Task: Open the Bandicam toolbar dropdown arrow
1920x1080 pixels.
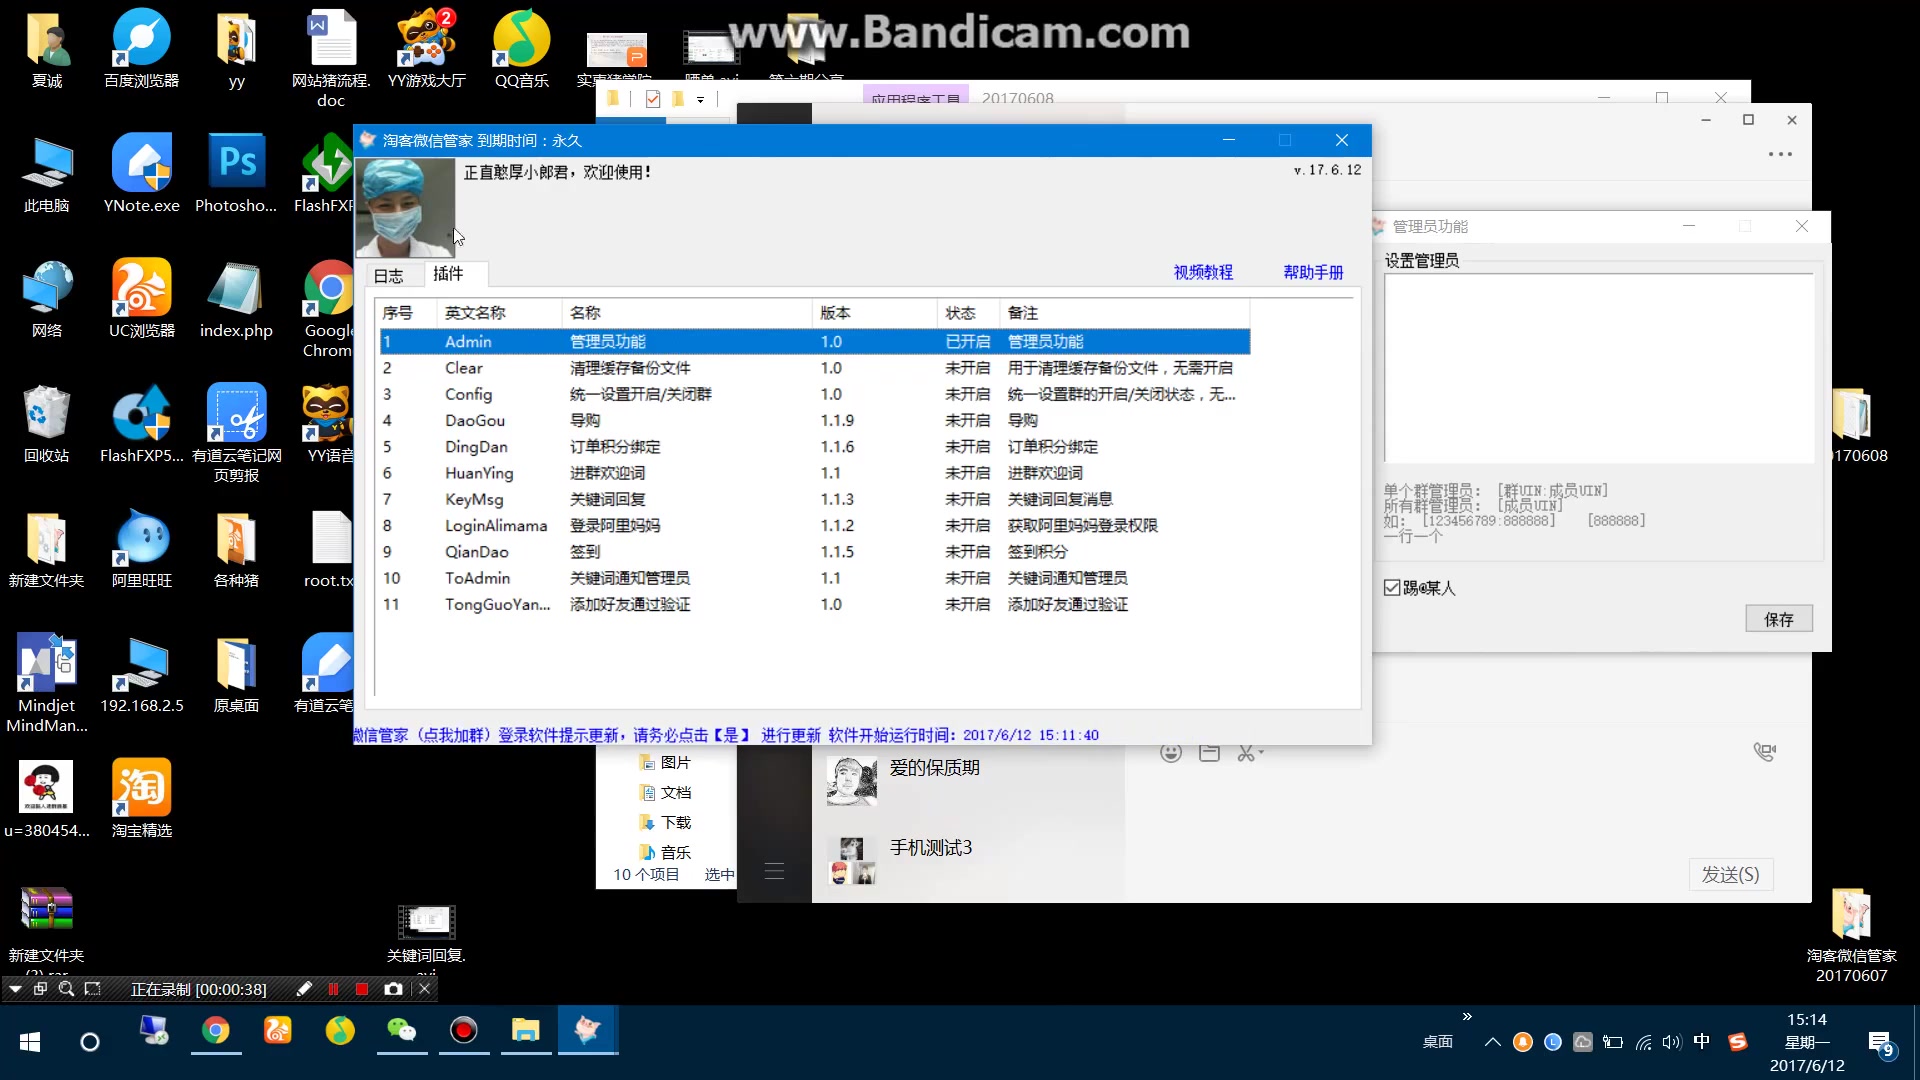Action: pos(15,989)
